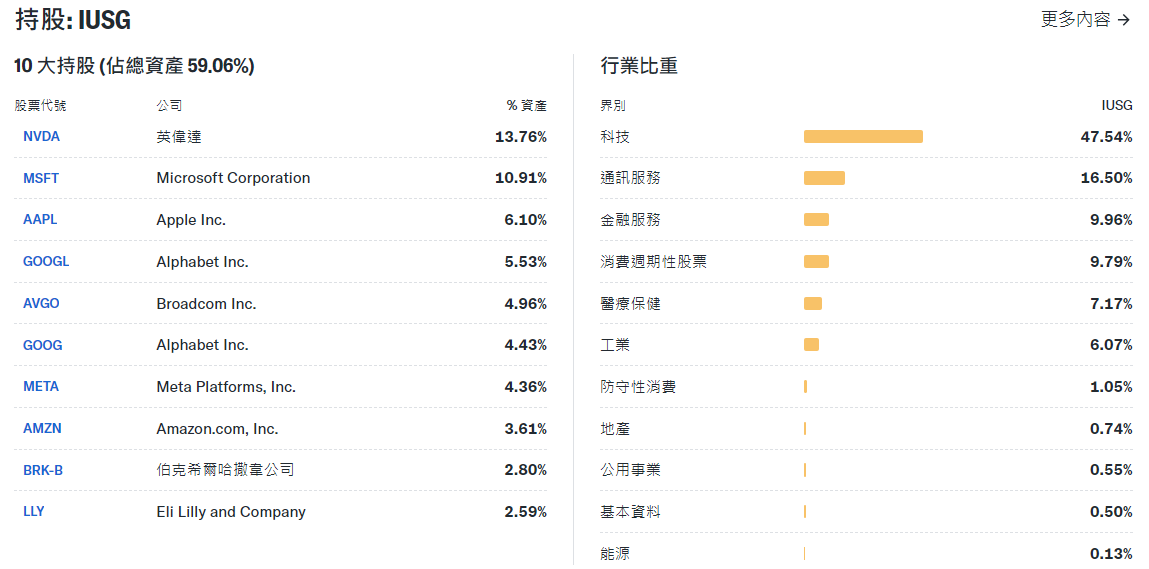Click the arrow icon beside 更多內容
Image resolution: width=1149 pixels, height=569 pixels.
(x=1124, y=20)
